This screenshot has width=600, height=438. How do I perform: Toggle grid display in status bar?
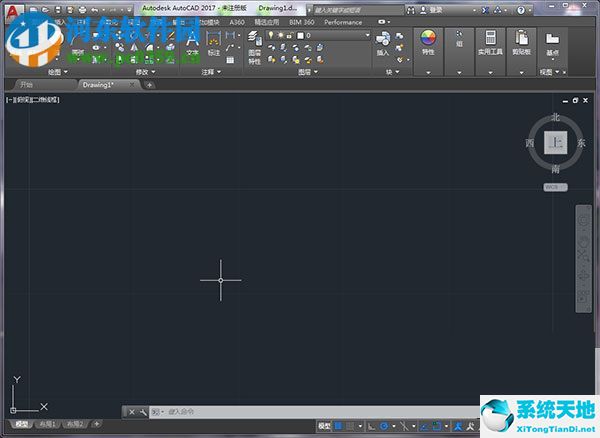tap(338, 426)
